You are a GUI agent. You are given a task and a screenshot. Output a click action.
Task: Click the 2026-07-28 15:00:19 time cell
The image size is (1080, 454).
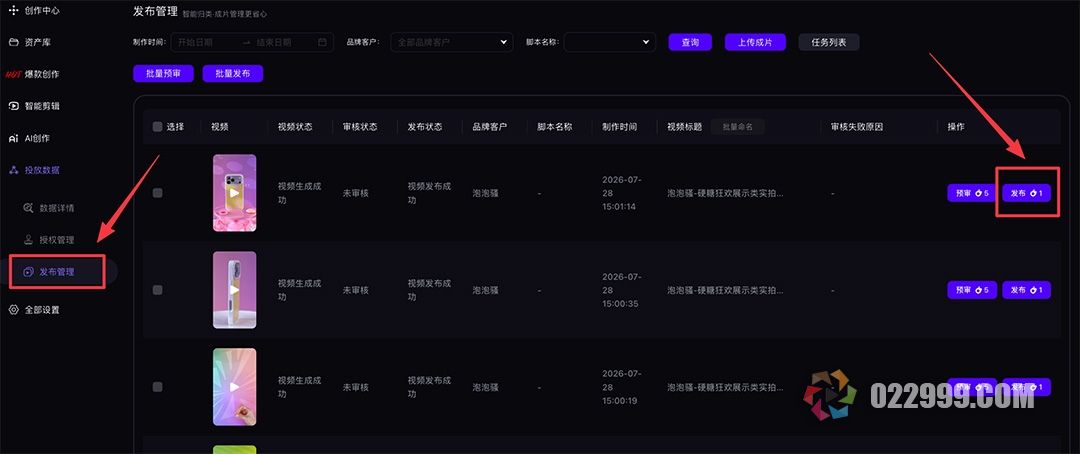622,387
